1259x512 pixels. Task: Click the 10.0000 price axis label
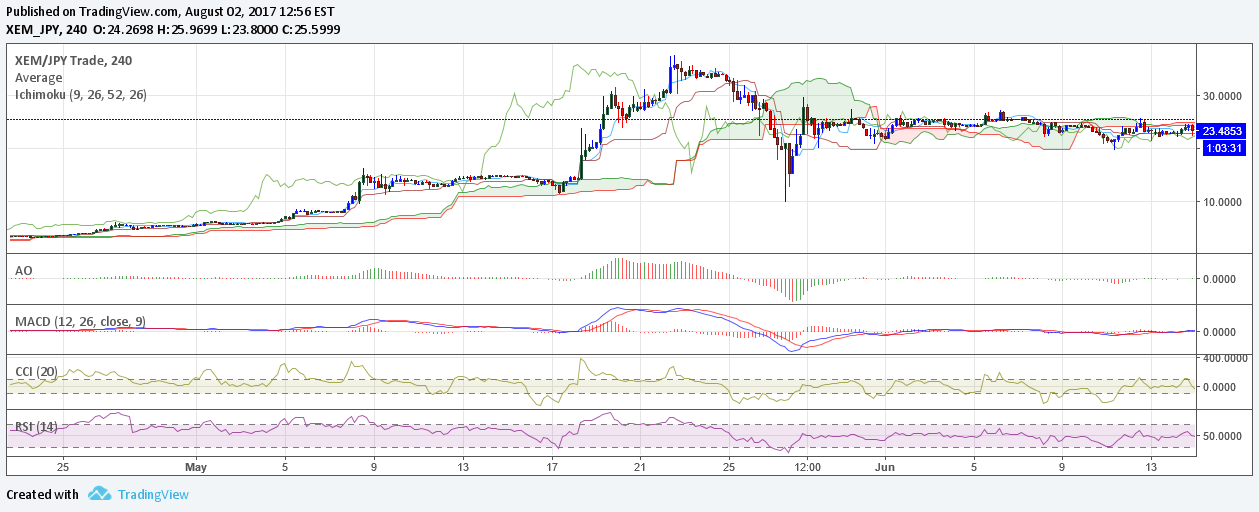pyautogui.click(x=1222, y=202)
